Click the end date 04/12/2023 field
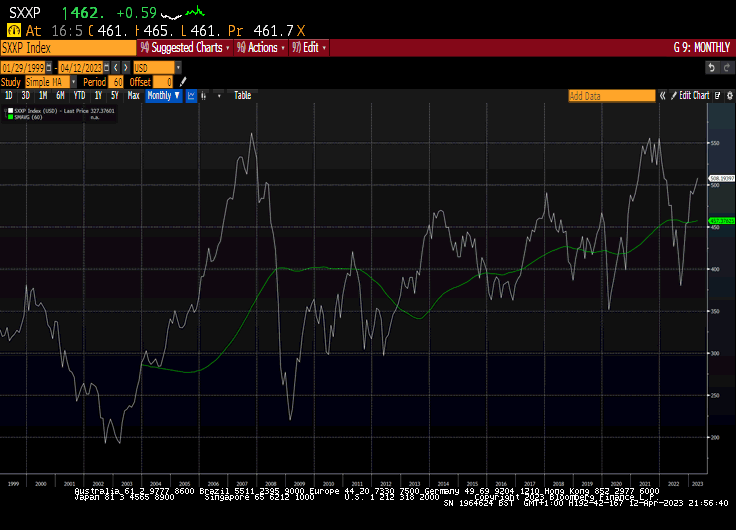This screenshot has width=736, height=530. coord(81,68)
